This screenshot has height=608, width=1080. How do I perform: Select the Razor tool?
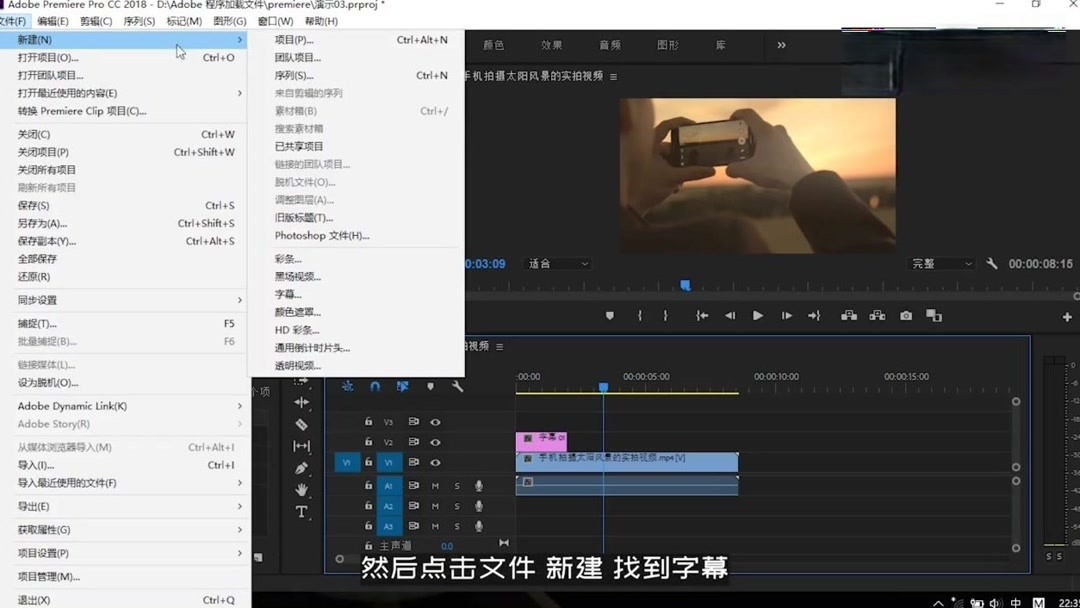(301, 422)
